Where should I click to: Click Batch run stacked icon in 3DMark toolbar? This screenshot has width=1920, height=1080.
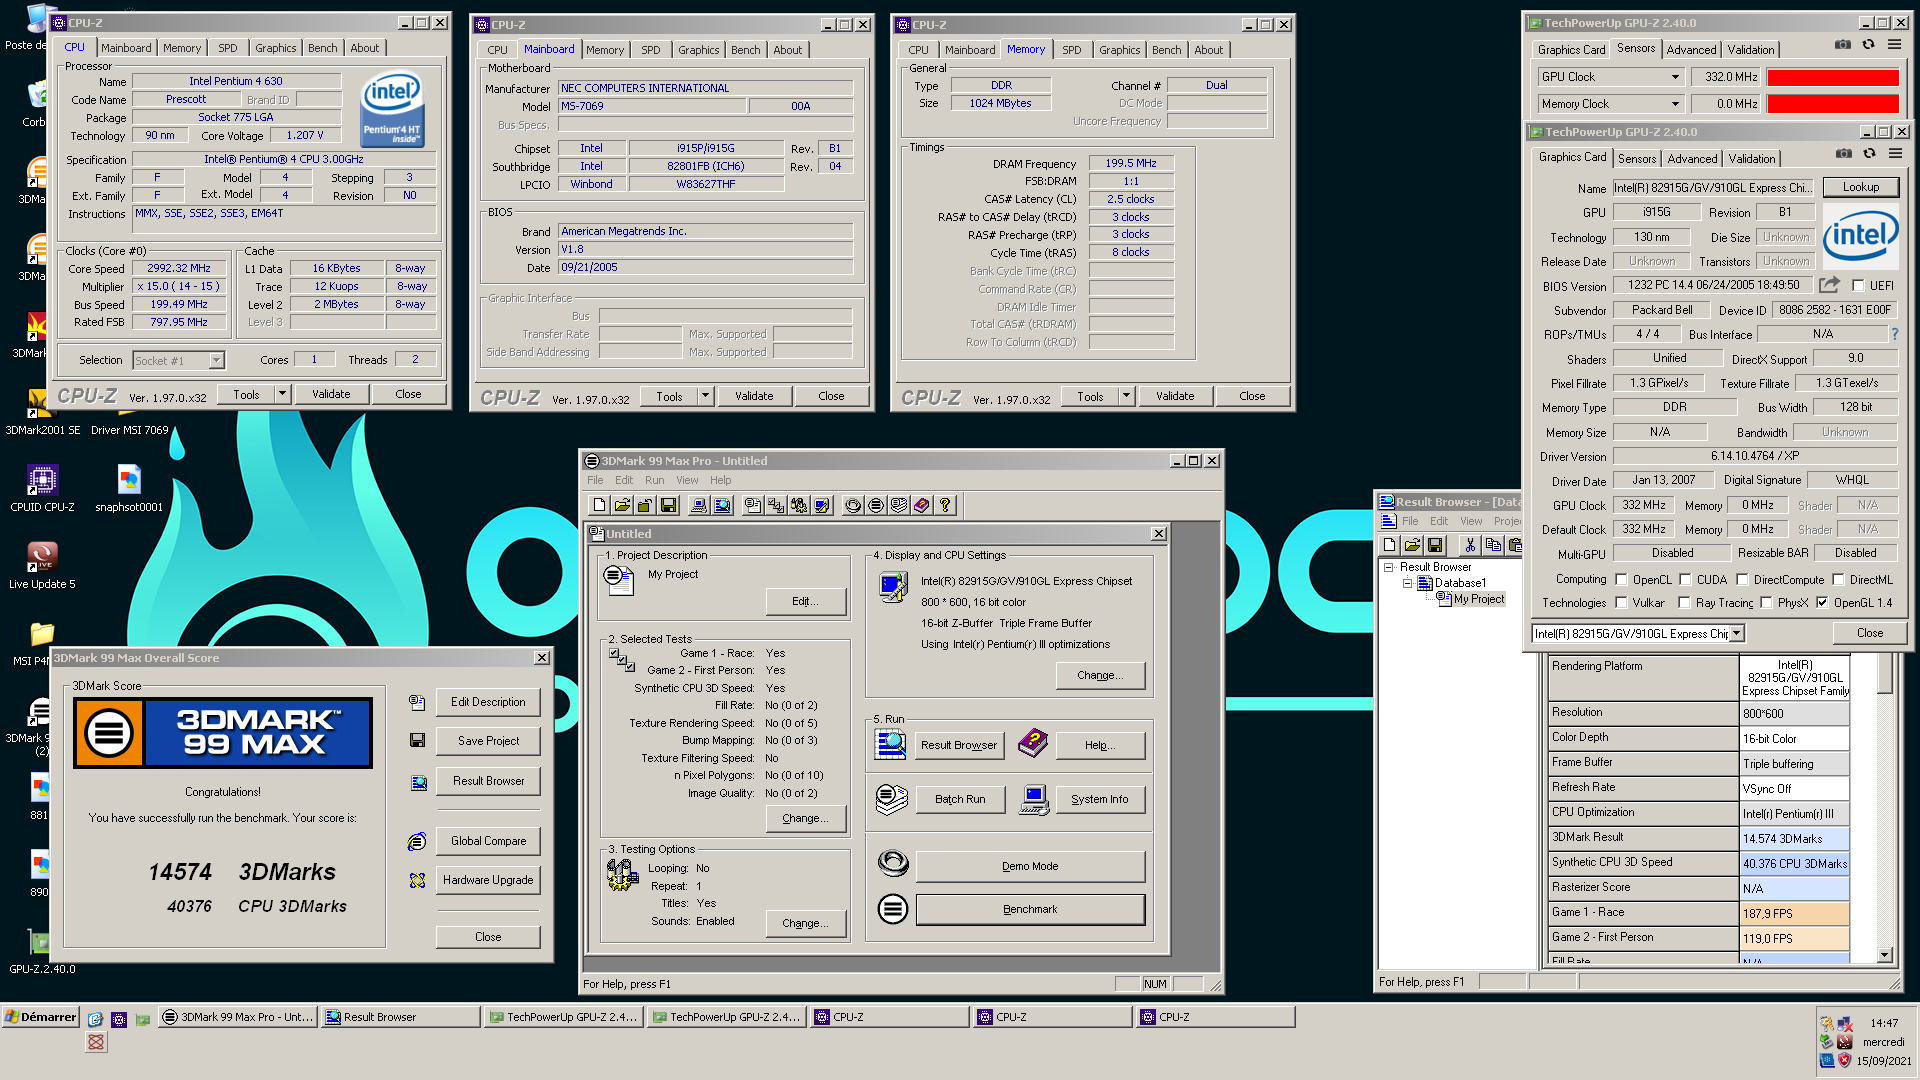[x=899, y=506]
